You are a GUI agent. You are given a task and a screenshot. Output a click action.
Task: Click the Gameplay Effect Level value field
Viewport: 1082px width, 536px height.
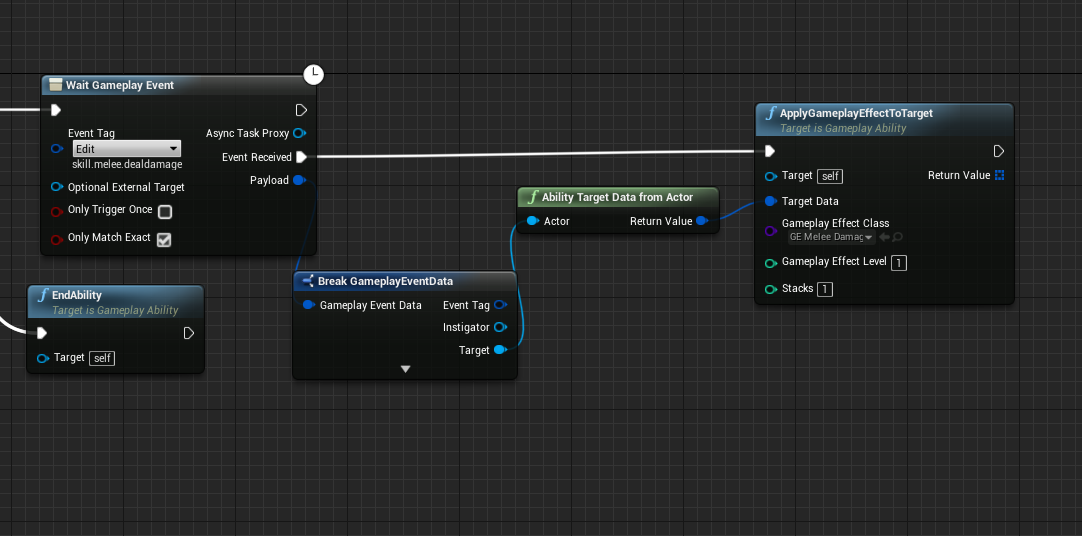pos(898,263)
